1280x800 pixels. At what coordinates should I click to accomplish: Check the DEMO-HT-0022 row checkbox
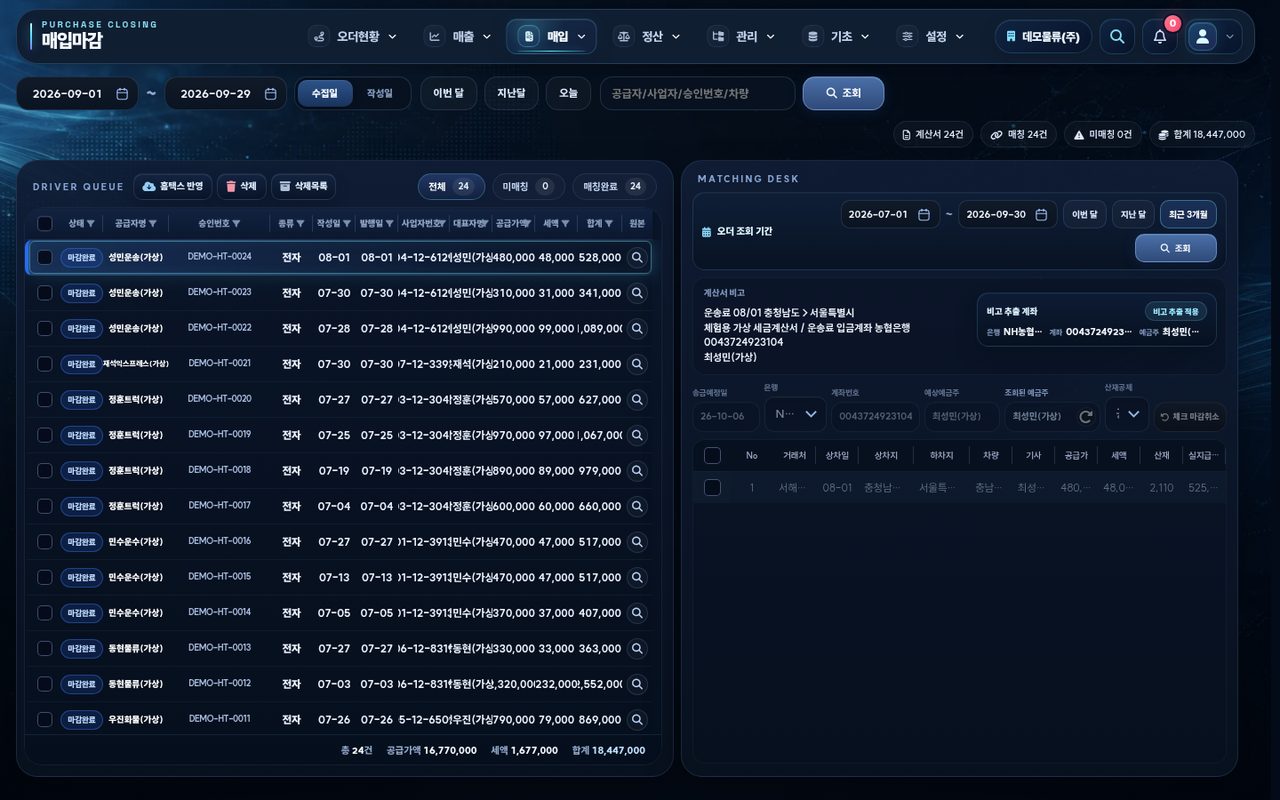click(45, 329)
